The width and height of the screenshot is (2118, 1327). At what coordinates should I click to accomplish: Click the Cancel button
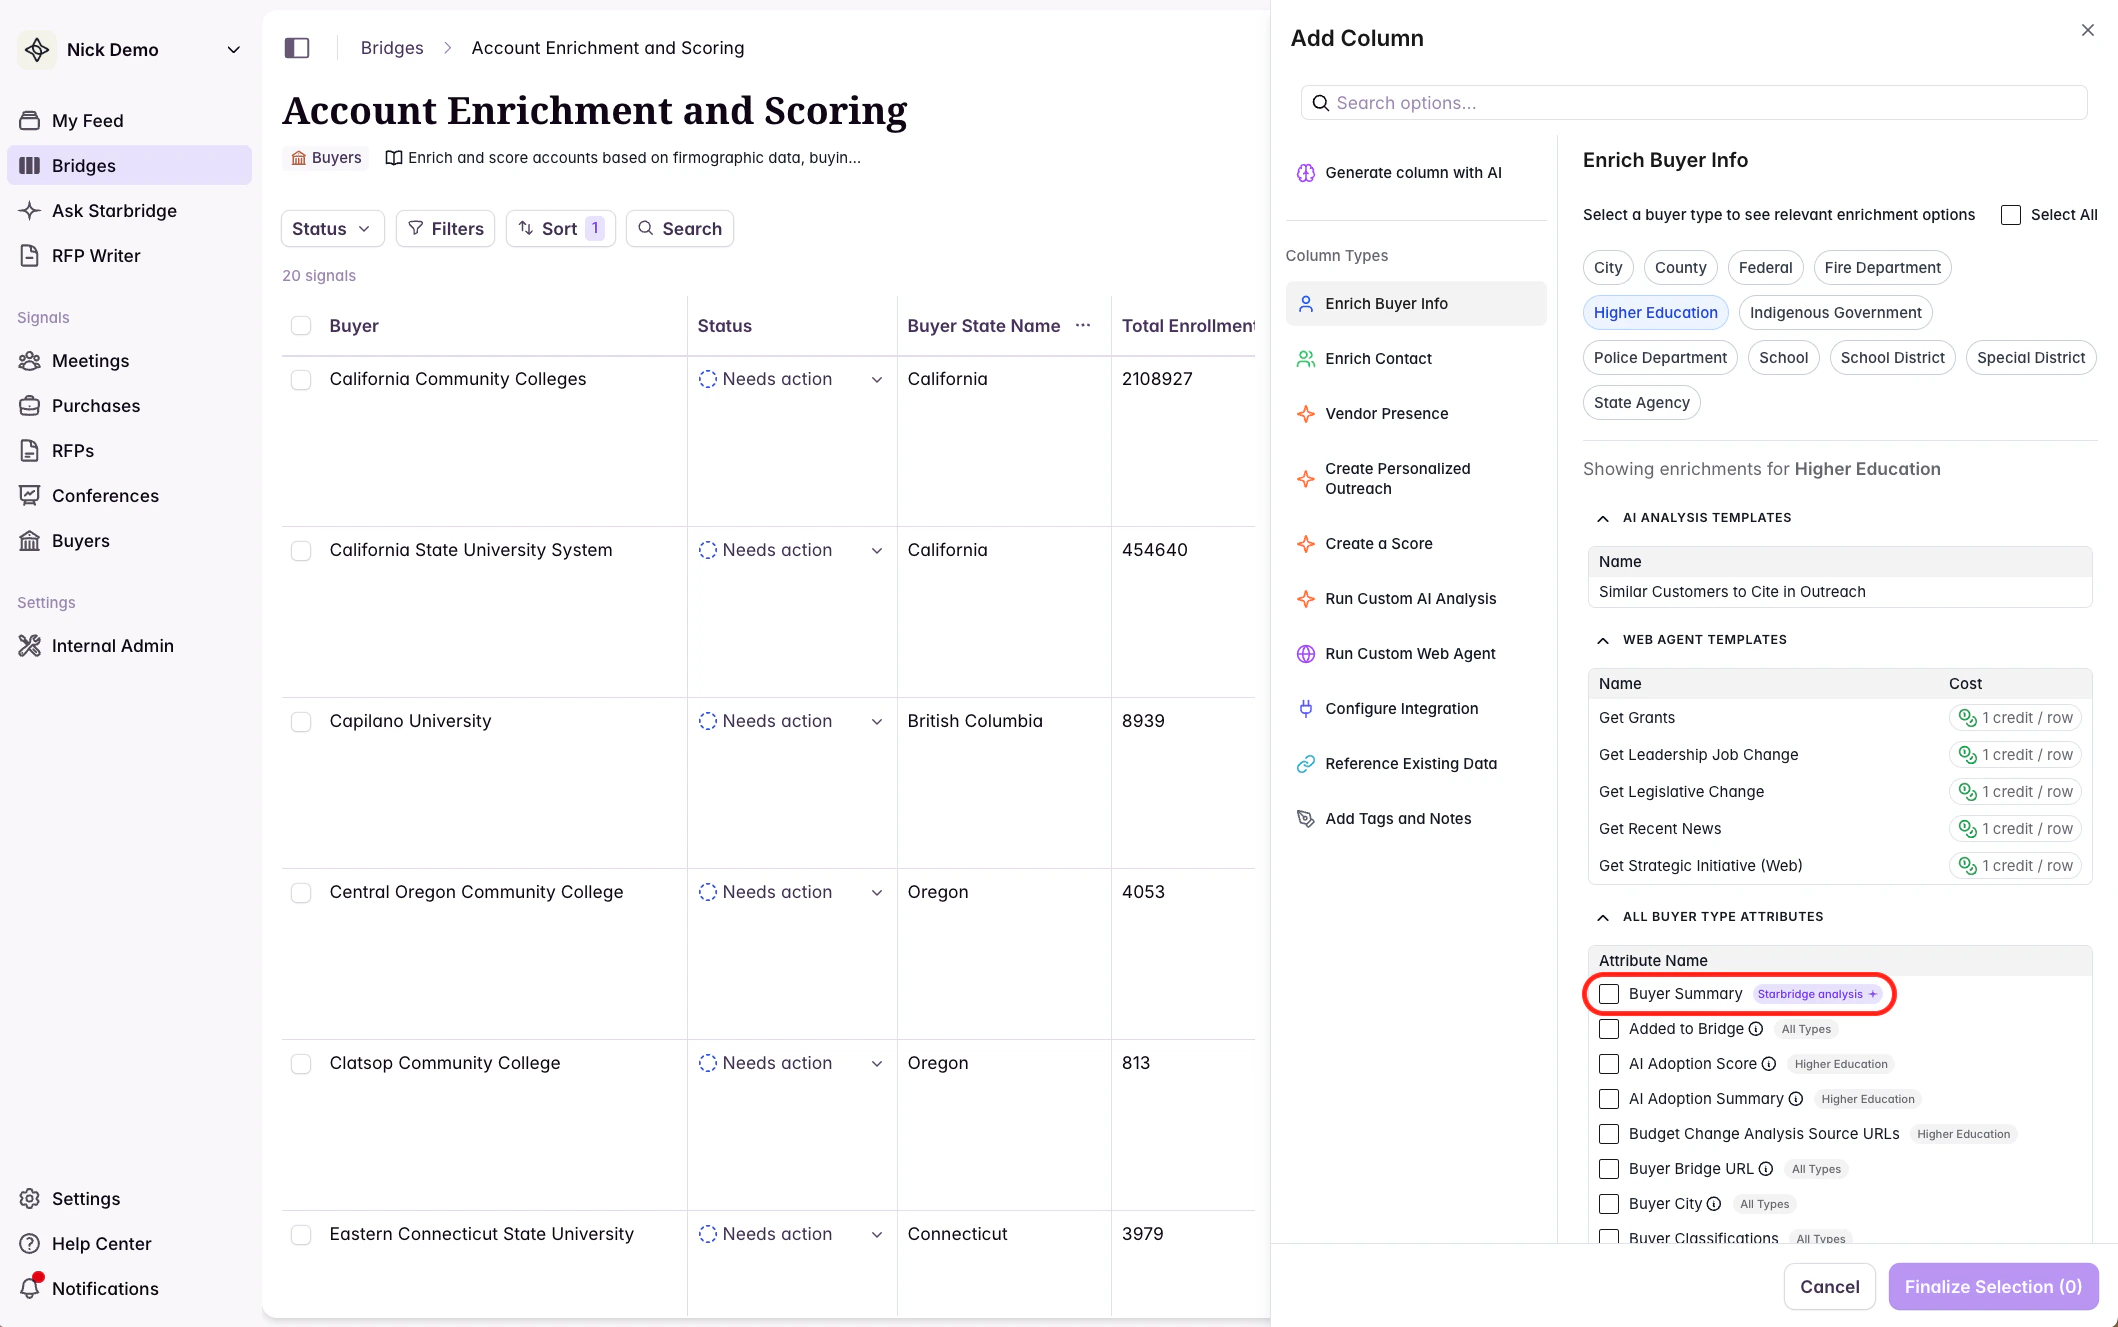tap(1829, 1286)
